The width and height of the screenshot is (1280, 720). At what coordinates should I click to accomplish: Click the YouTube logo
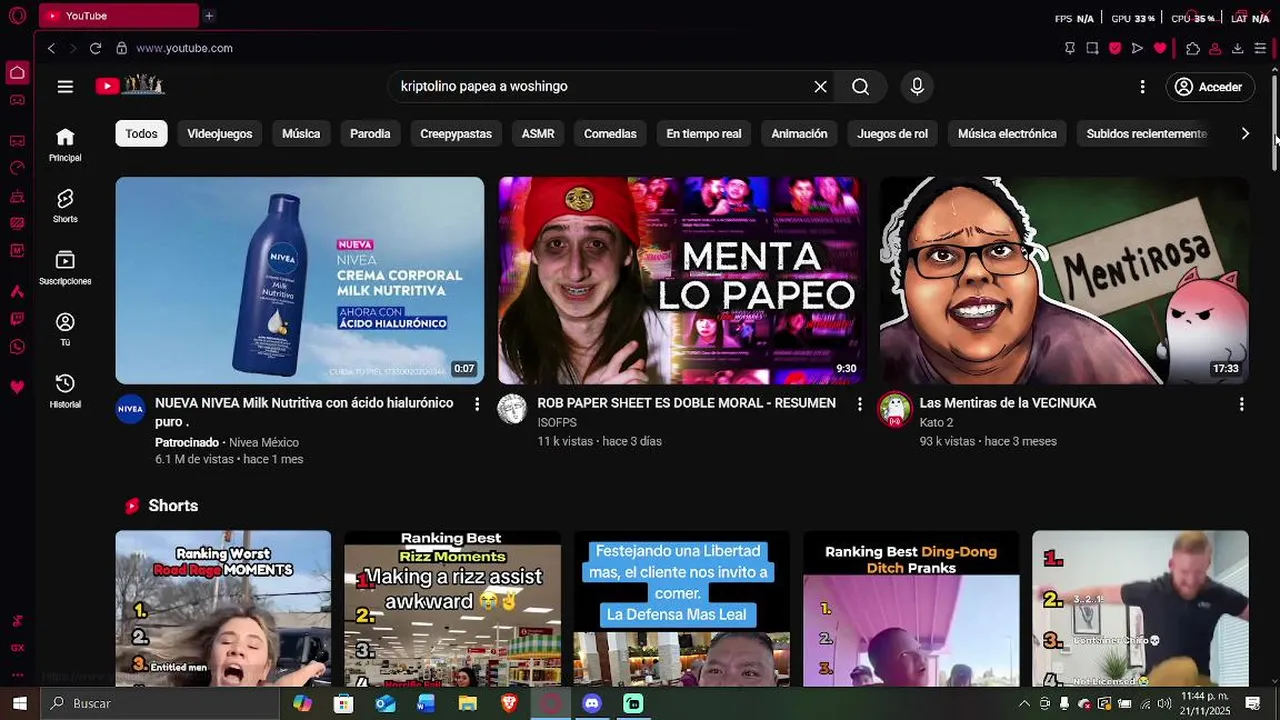[x=130, y=86]
